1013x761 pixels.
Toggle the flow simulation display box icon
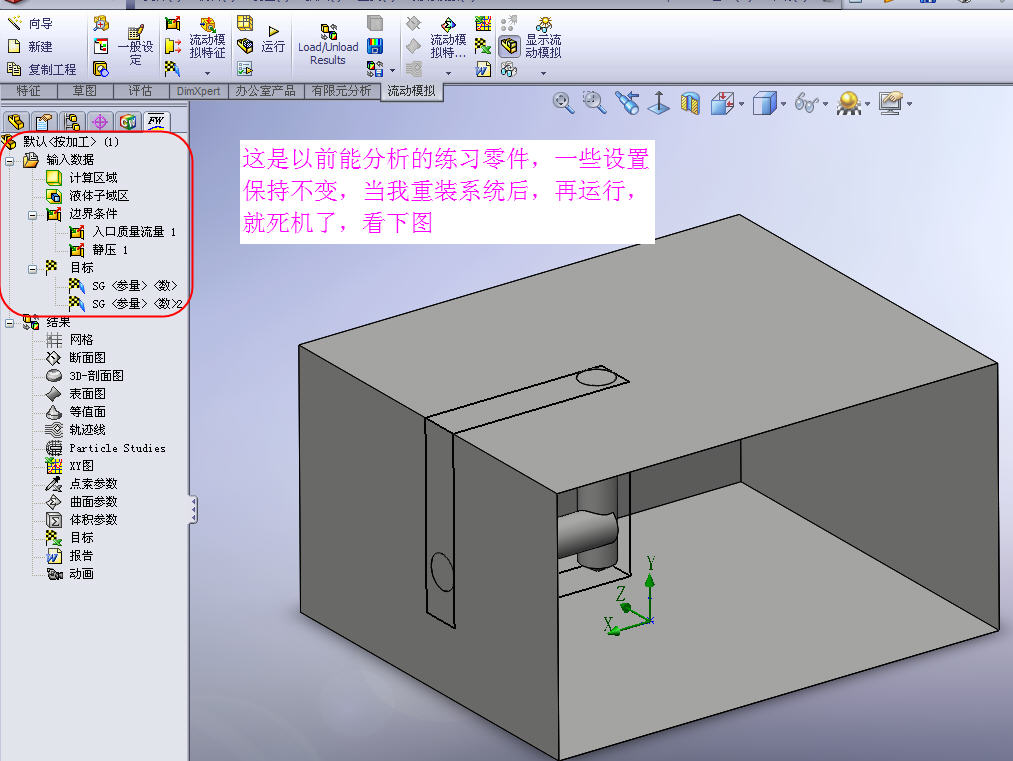pos(509,46)
